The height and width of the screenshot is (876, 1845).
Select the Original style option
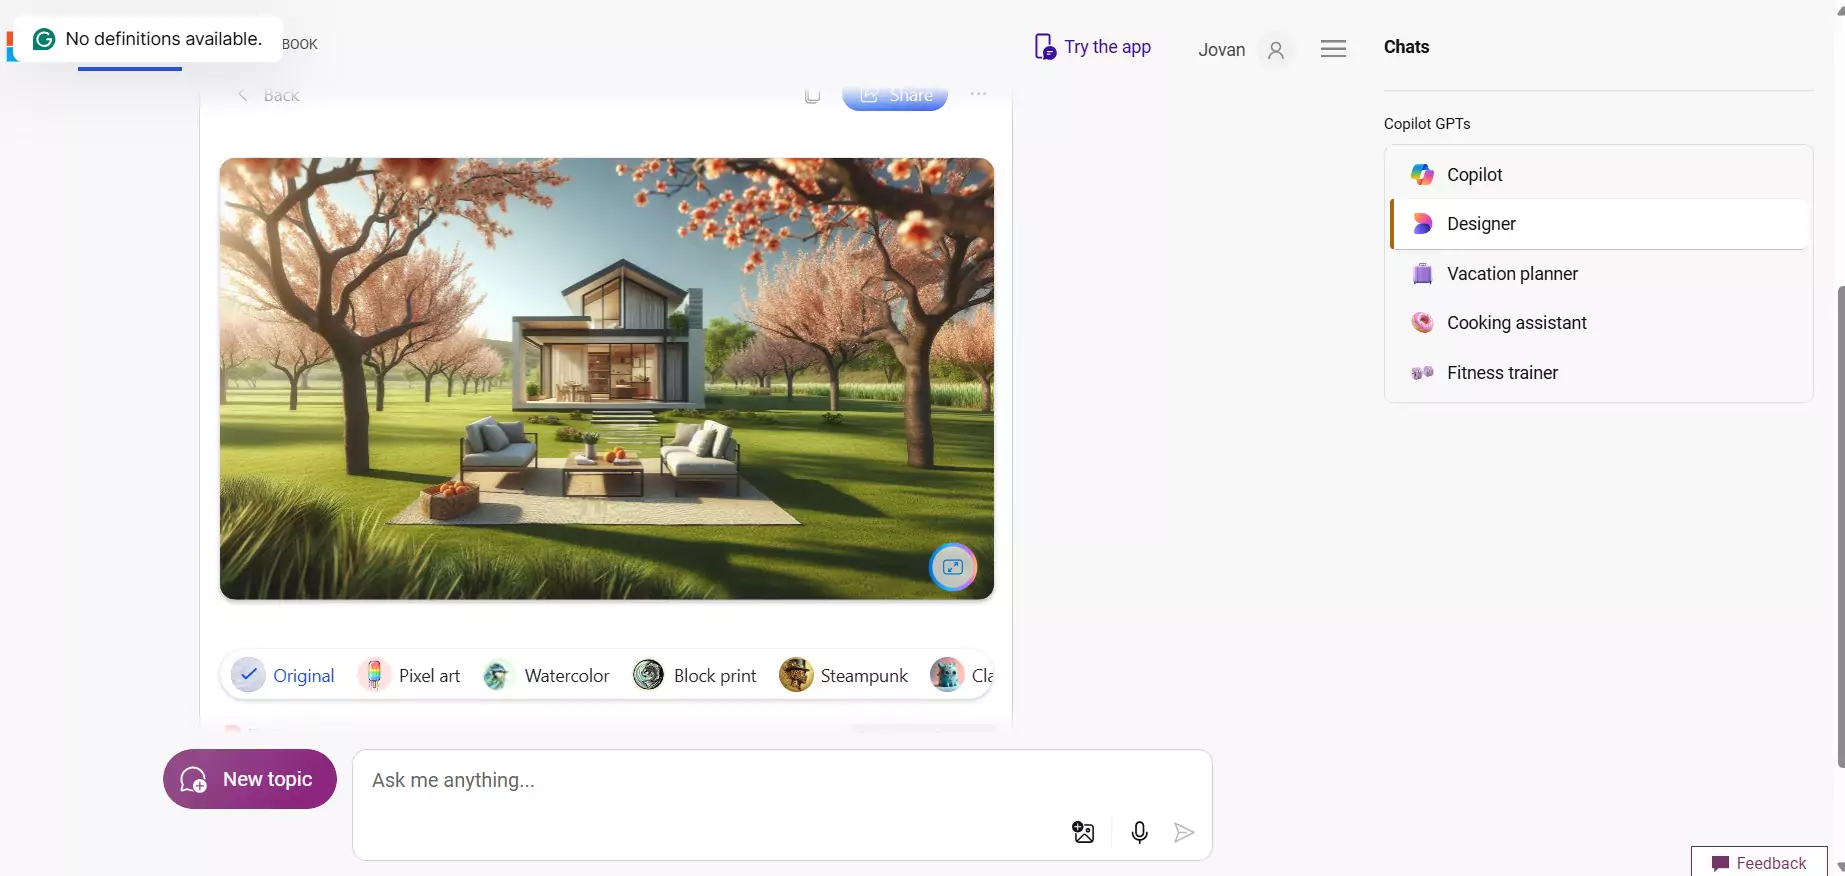pos(284,675)
